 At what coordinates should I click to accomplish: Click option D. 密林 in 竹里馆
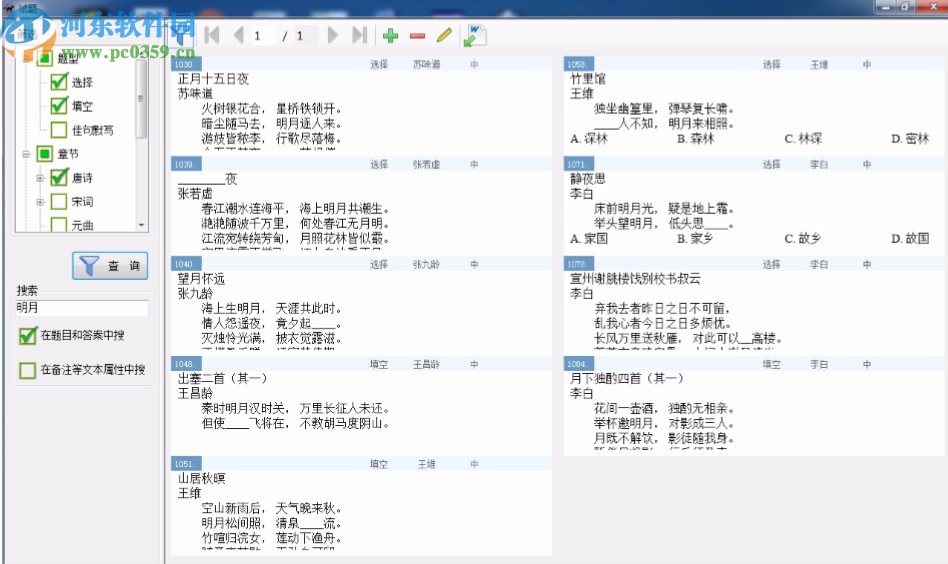(910, 138)
